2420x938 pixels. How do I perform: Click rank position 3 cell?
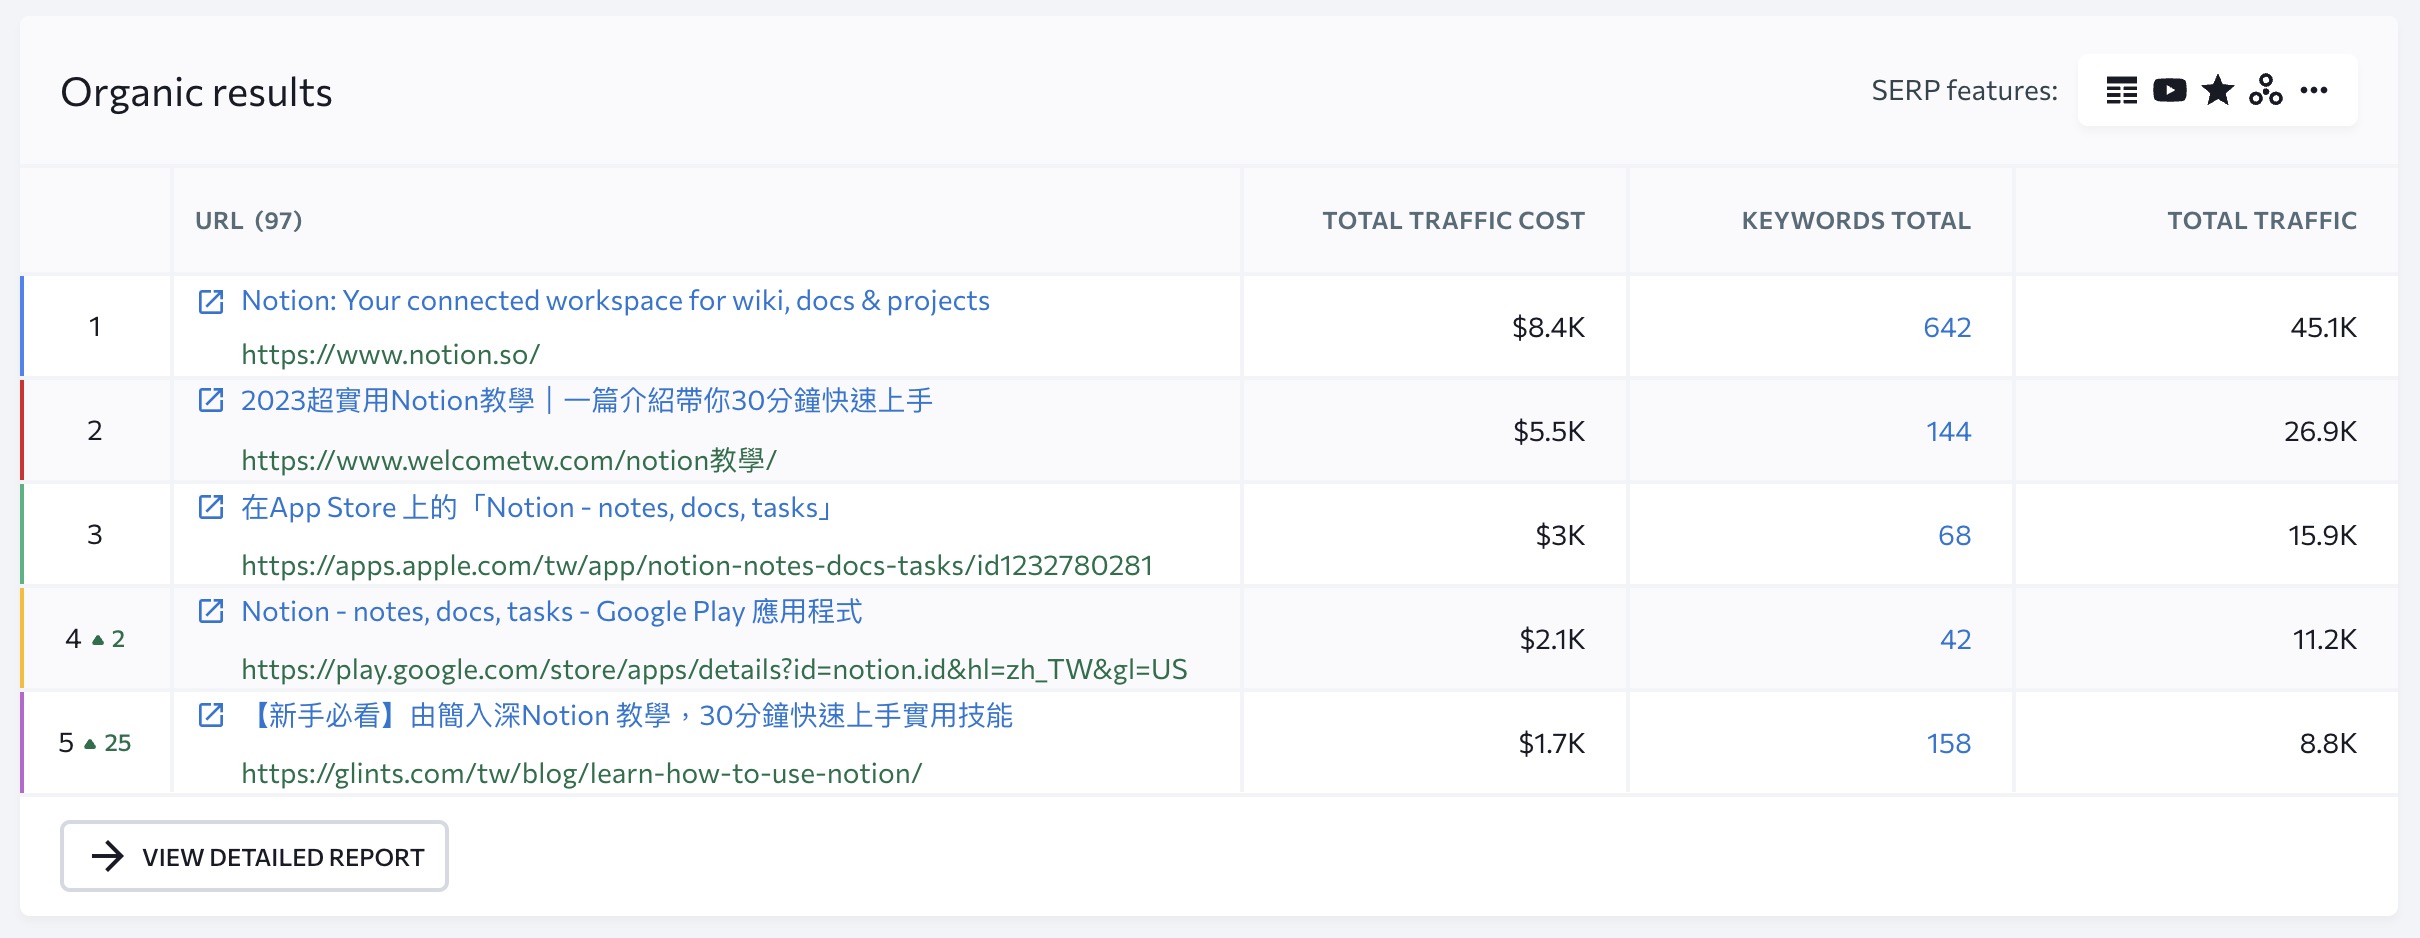click(95, 535)
